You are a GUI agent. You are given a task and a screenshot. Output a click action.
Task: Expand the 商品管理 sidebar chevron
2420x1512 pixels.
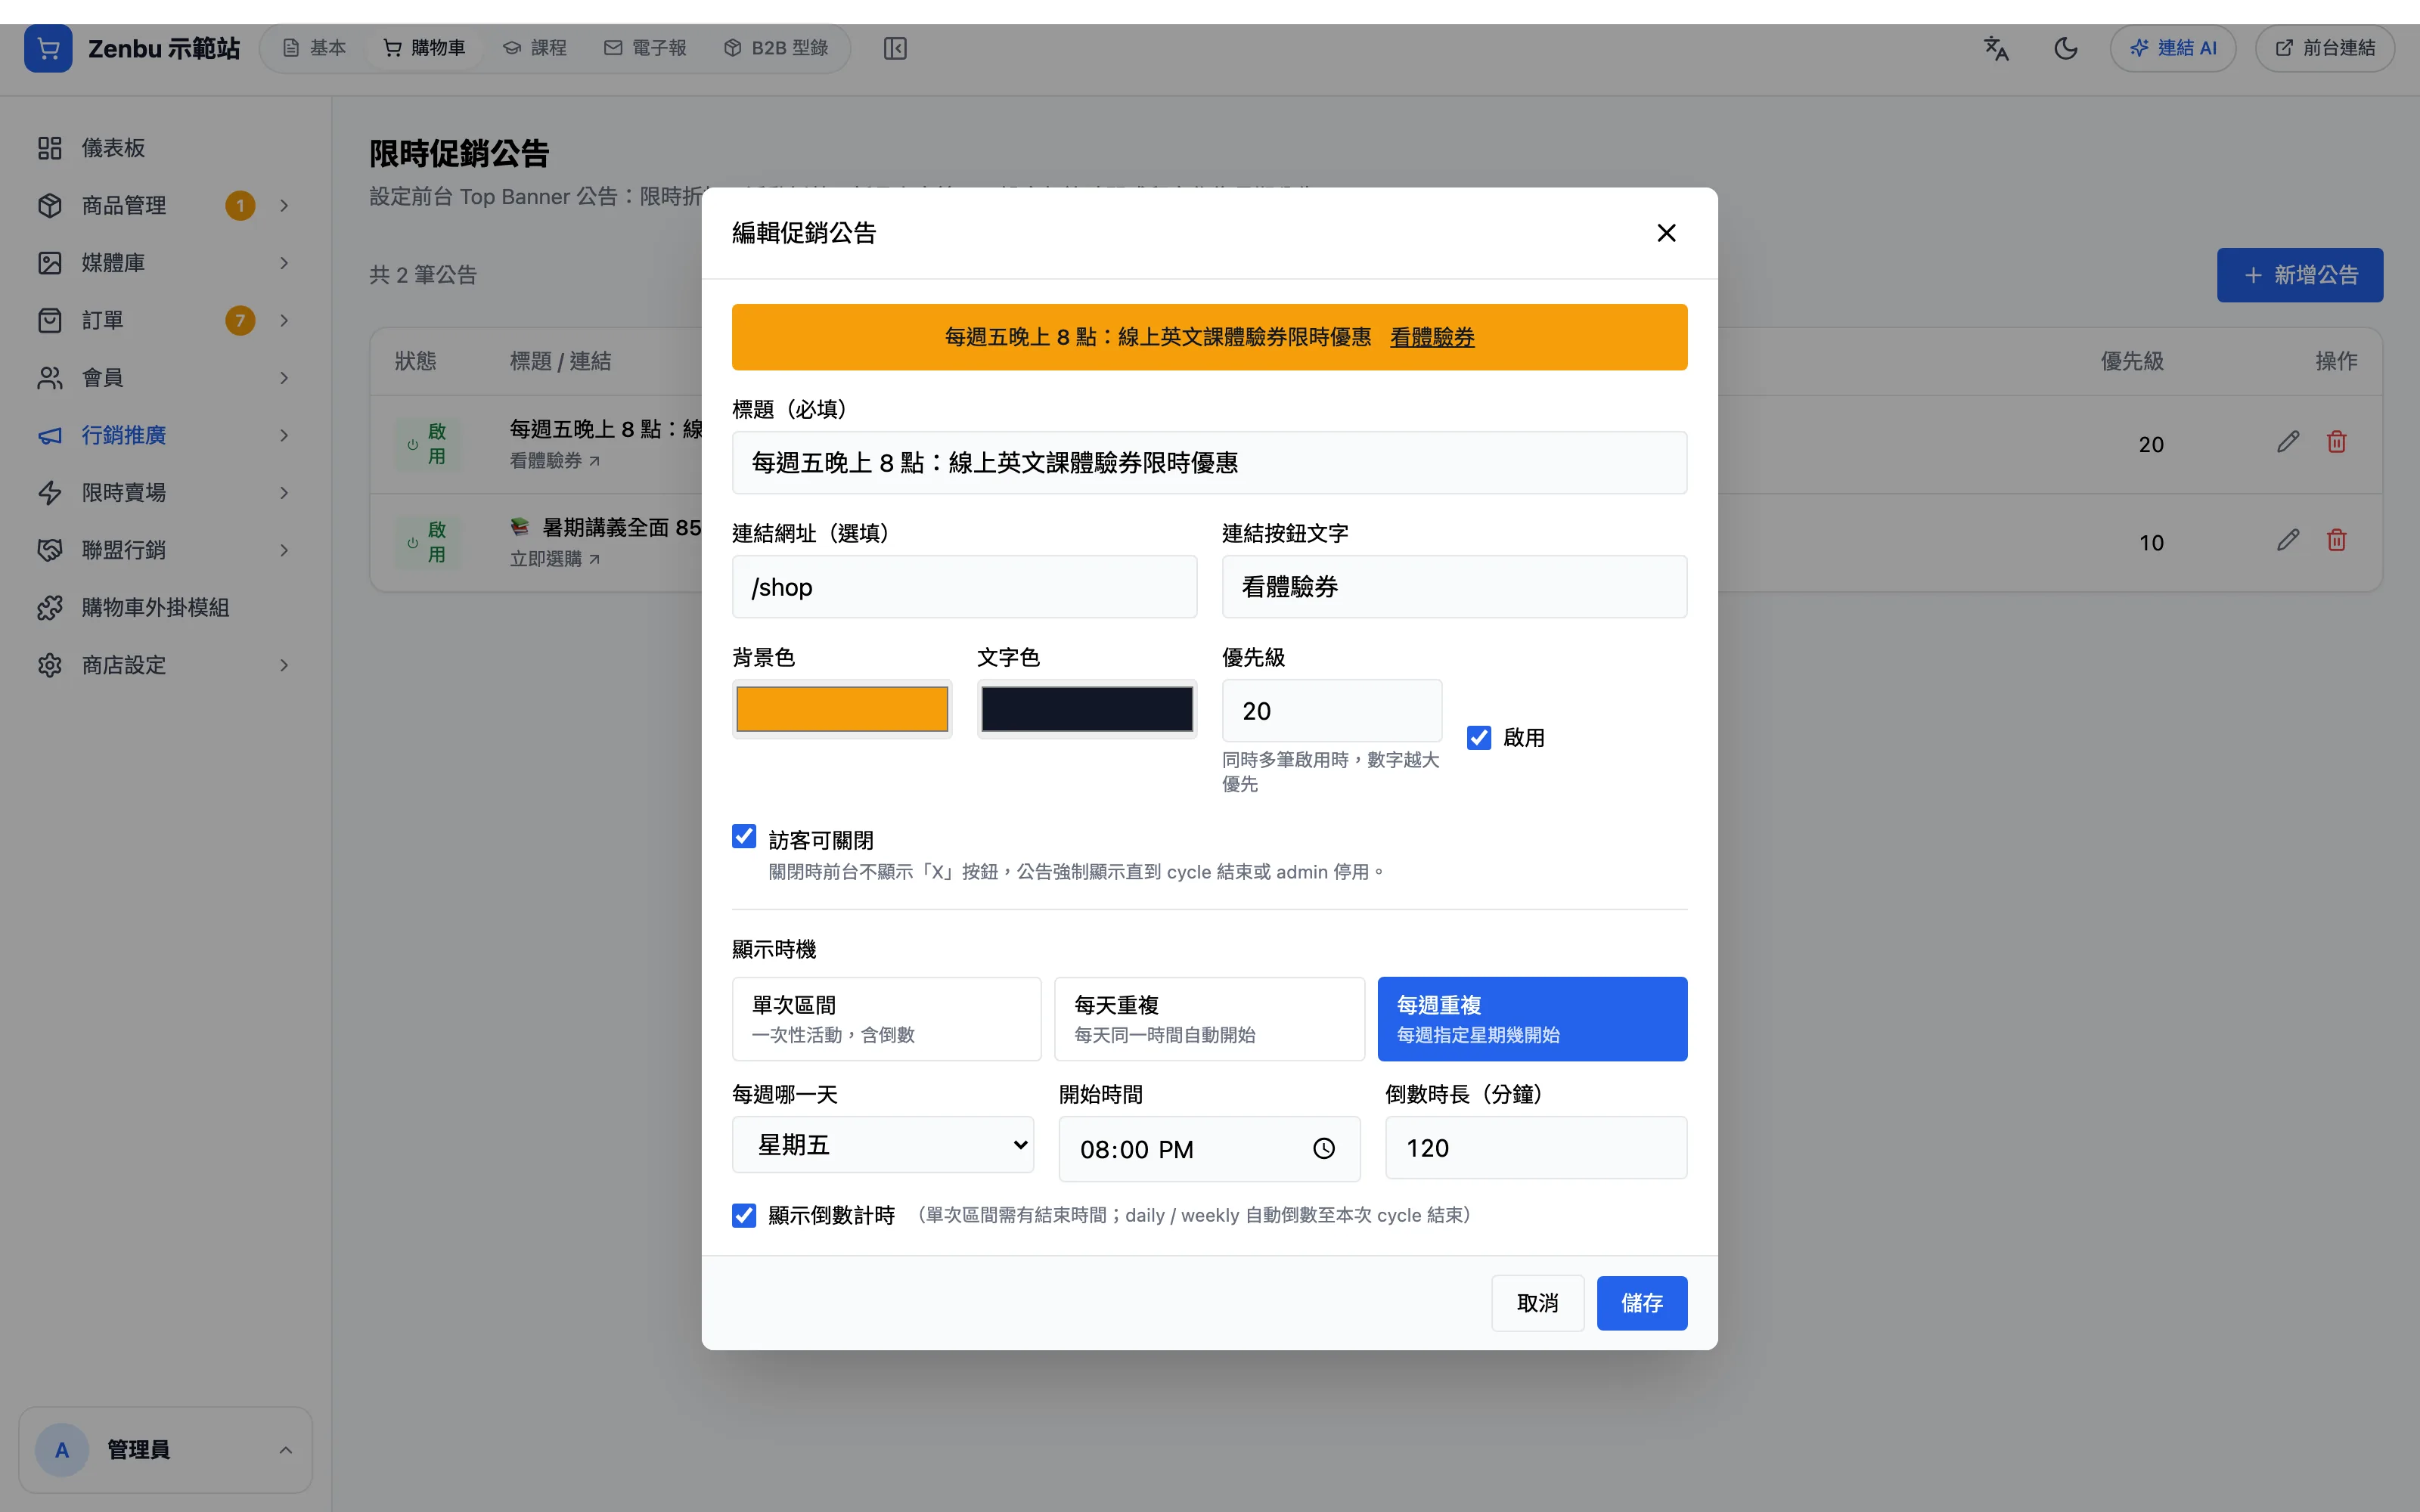point(284,205)
